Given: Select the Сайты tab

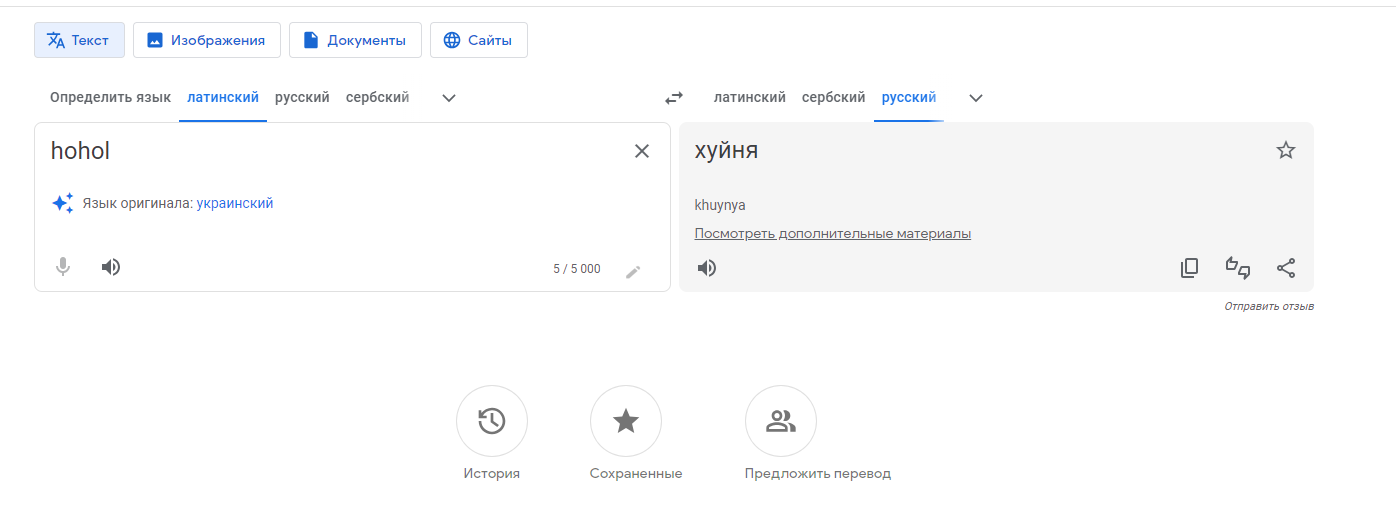Looking at the screenshot, I should click(478, 40).
